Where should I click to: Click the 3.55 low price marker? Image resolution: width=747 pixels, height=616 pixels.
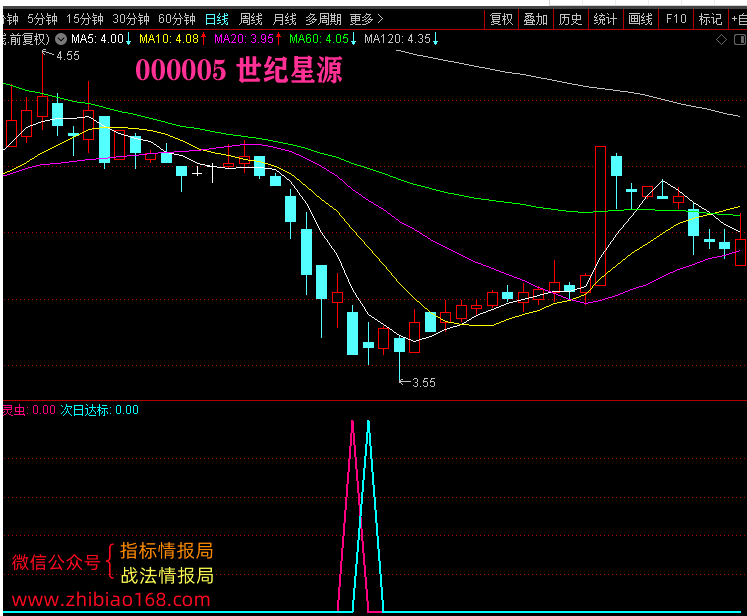click(424, 383)
